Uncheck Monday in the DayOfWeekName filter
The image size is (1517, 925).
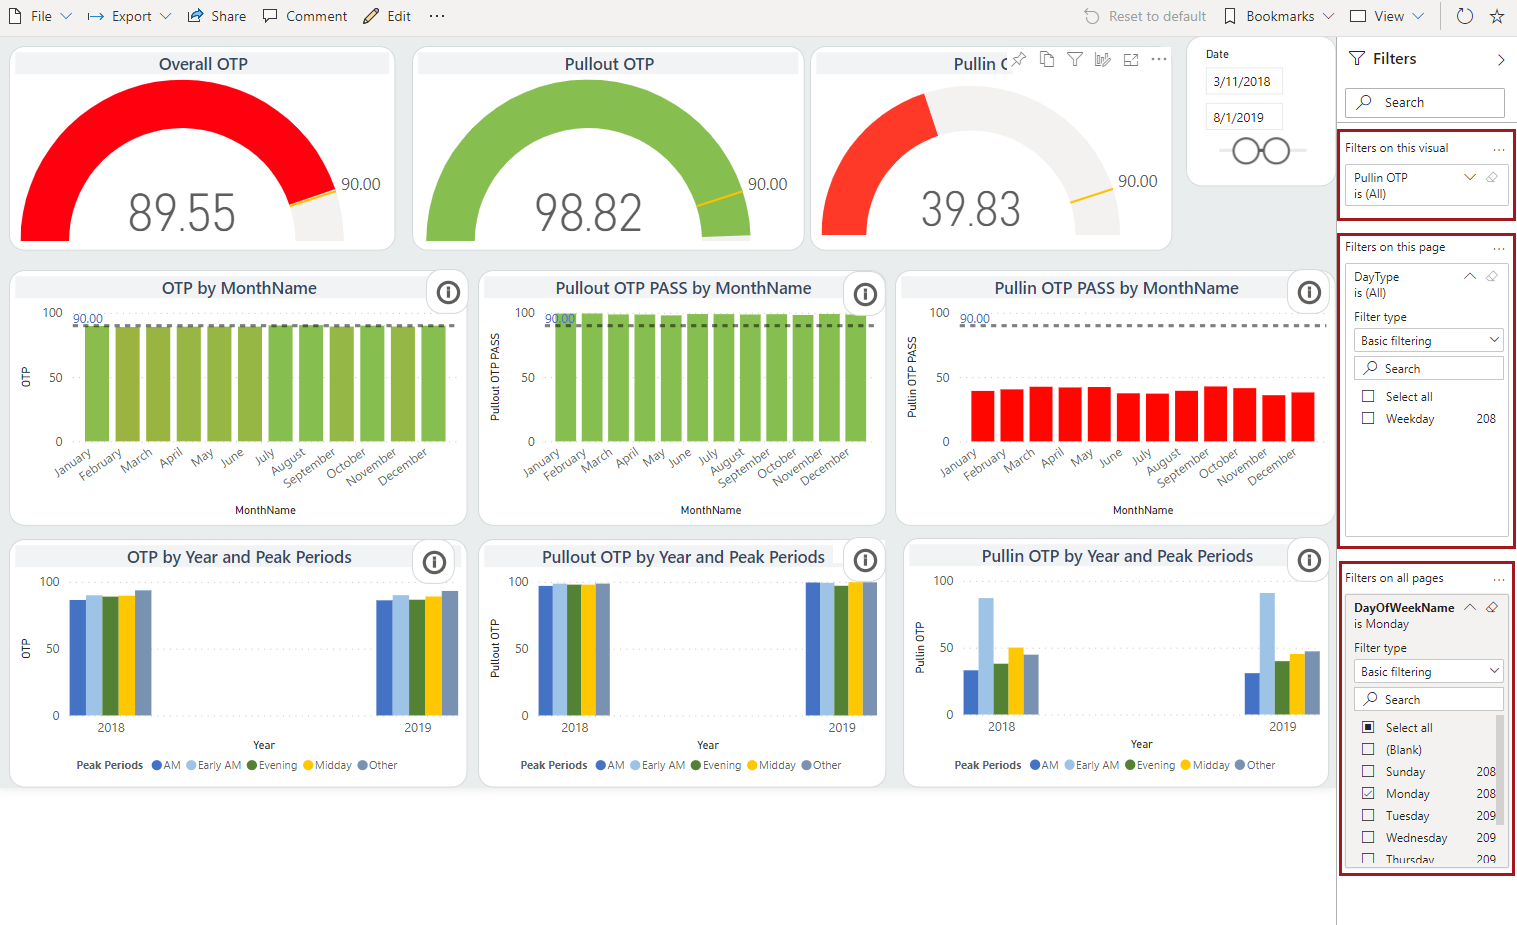click(x=1367, y=793)
